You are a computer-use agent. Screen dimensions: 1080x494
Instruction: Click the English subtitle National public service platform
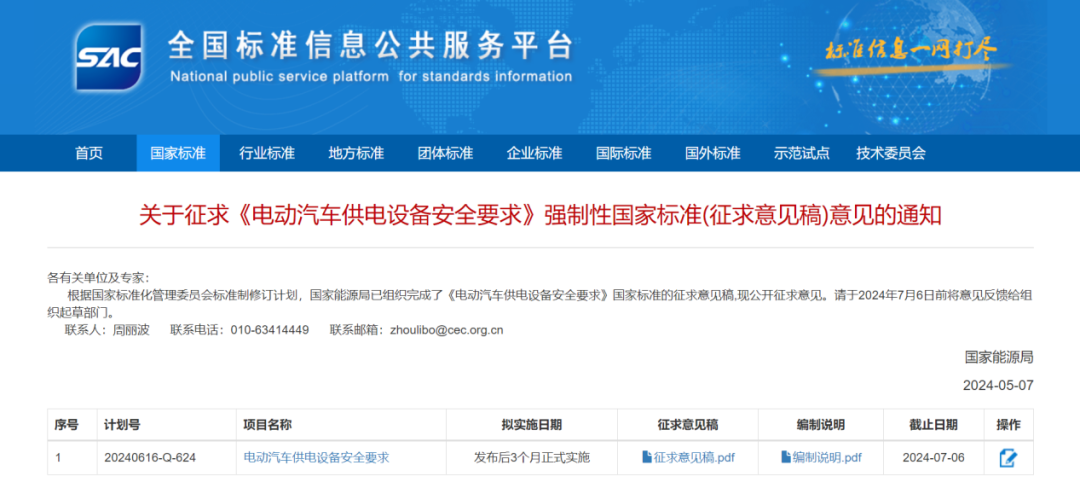[x=371, y=76]
